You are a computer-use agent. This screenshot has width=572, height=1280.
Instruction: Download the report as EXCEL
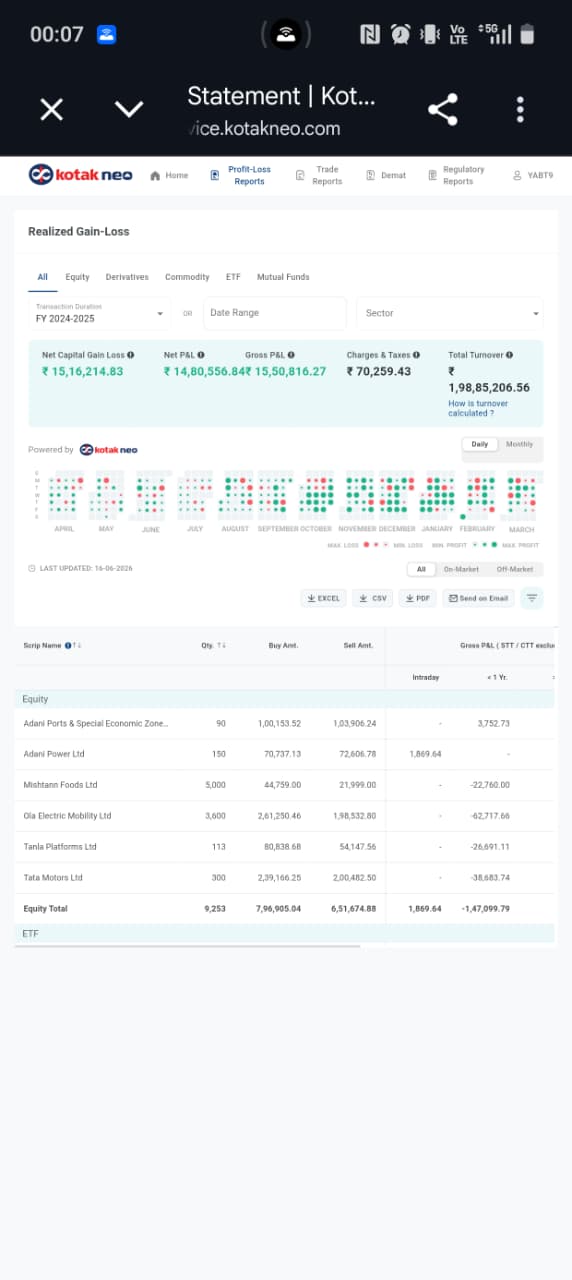coord(323,598)
